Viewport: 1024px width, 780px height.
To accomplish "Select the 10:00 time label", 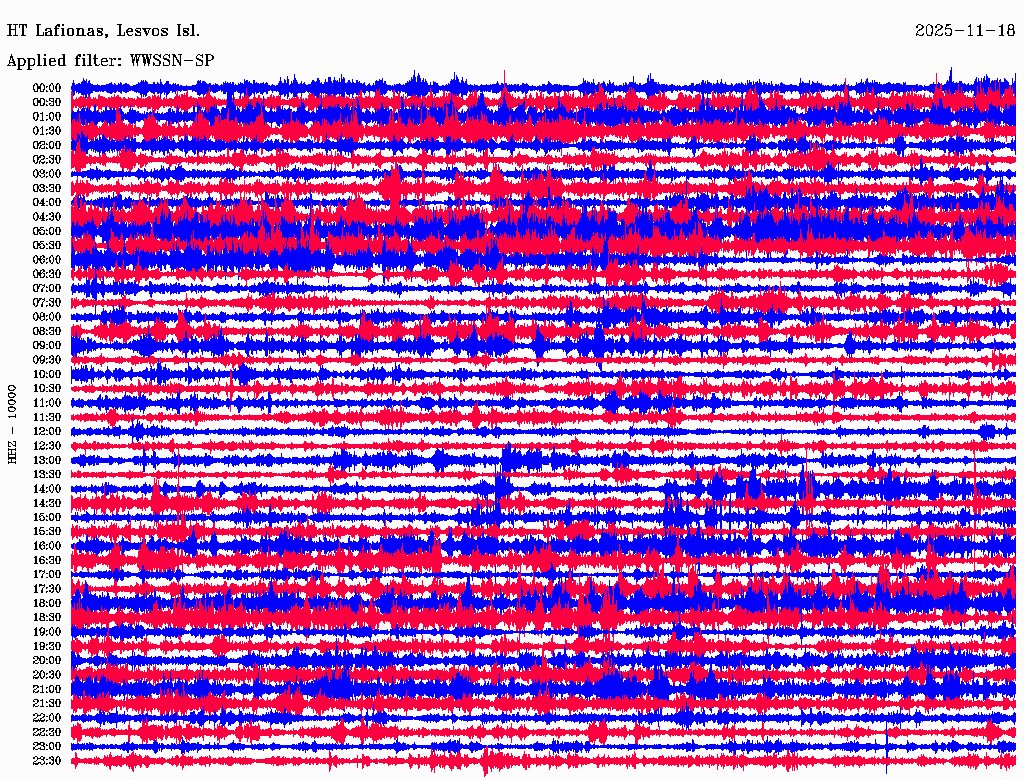I will 46,374.
